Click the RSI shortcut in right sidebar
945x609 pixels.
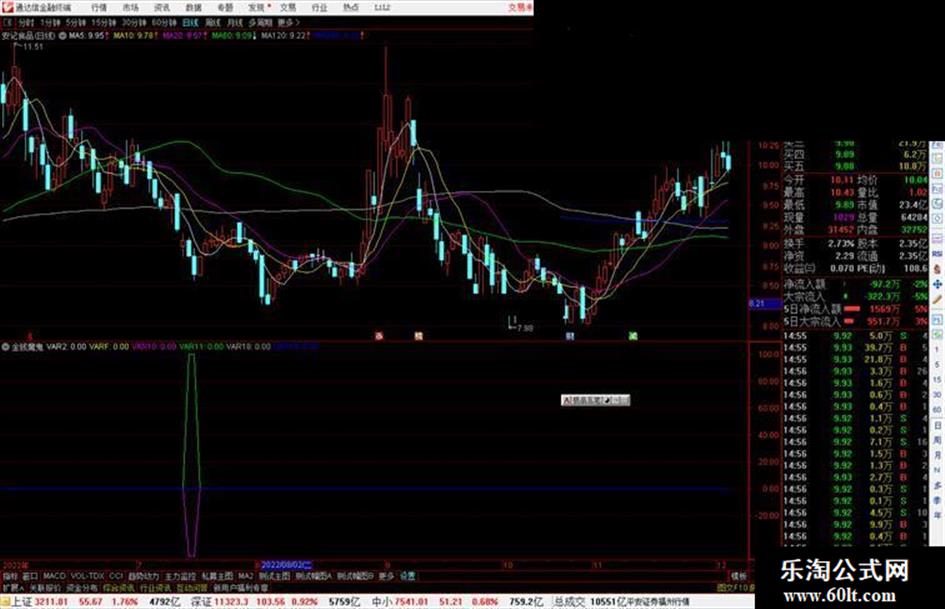pyautogui.click(x=937, y=253)
